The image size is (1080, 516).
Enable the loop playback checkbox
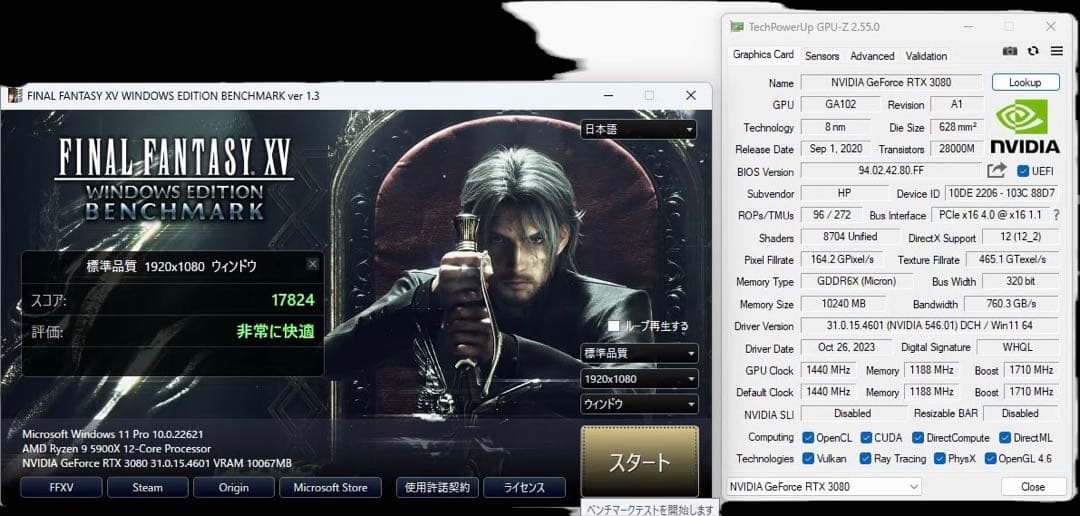(x=614, y=326)
